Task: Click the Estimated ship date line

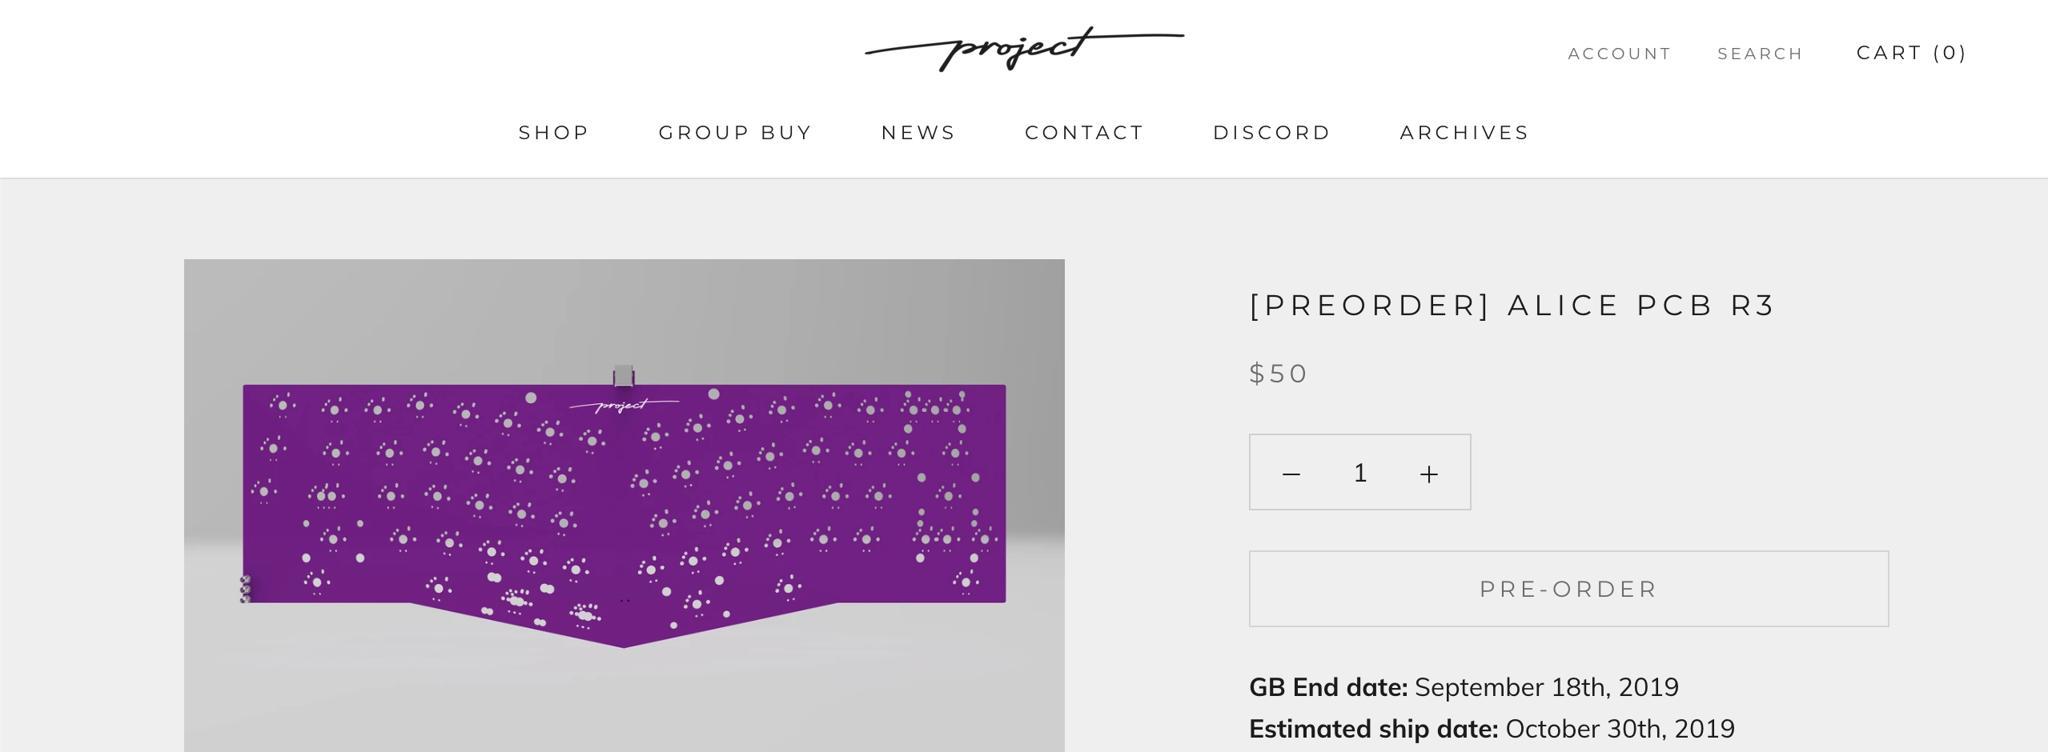Action: click(1491, 728)
